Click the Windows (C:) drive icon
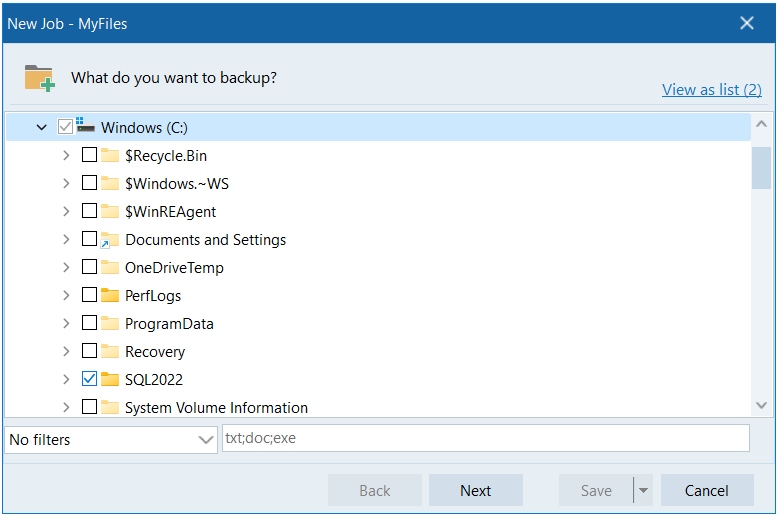Screen dimensions: 781x519 point(85,127)
